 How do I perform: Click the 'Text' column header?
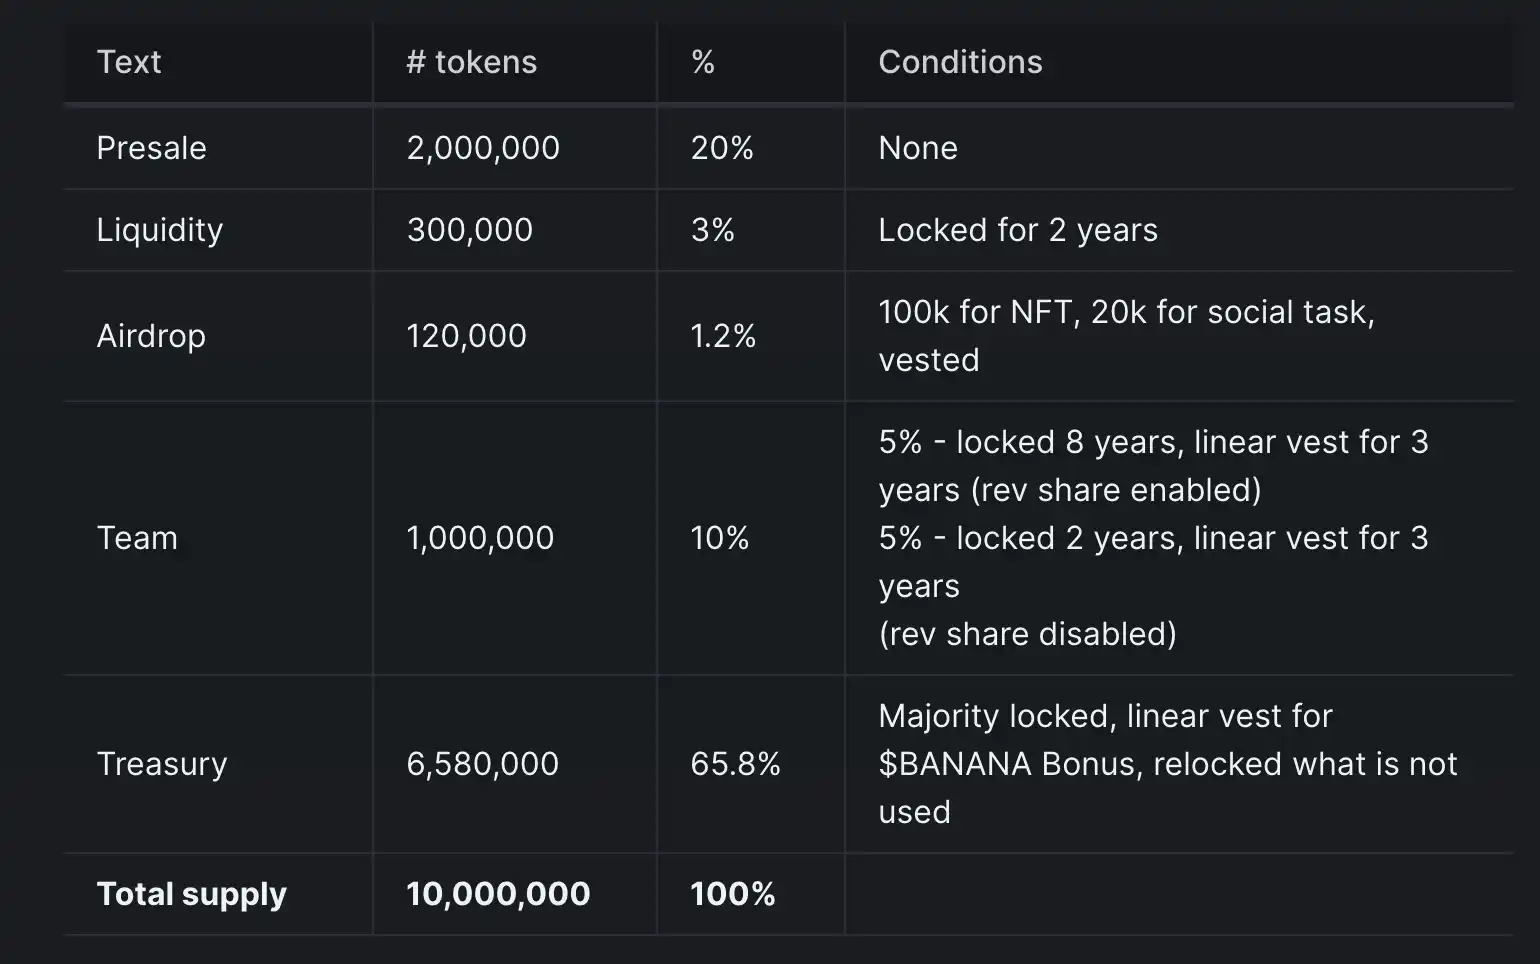tap(129, 62)
